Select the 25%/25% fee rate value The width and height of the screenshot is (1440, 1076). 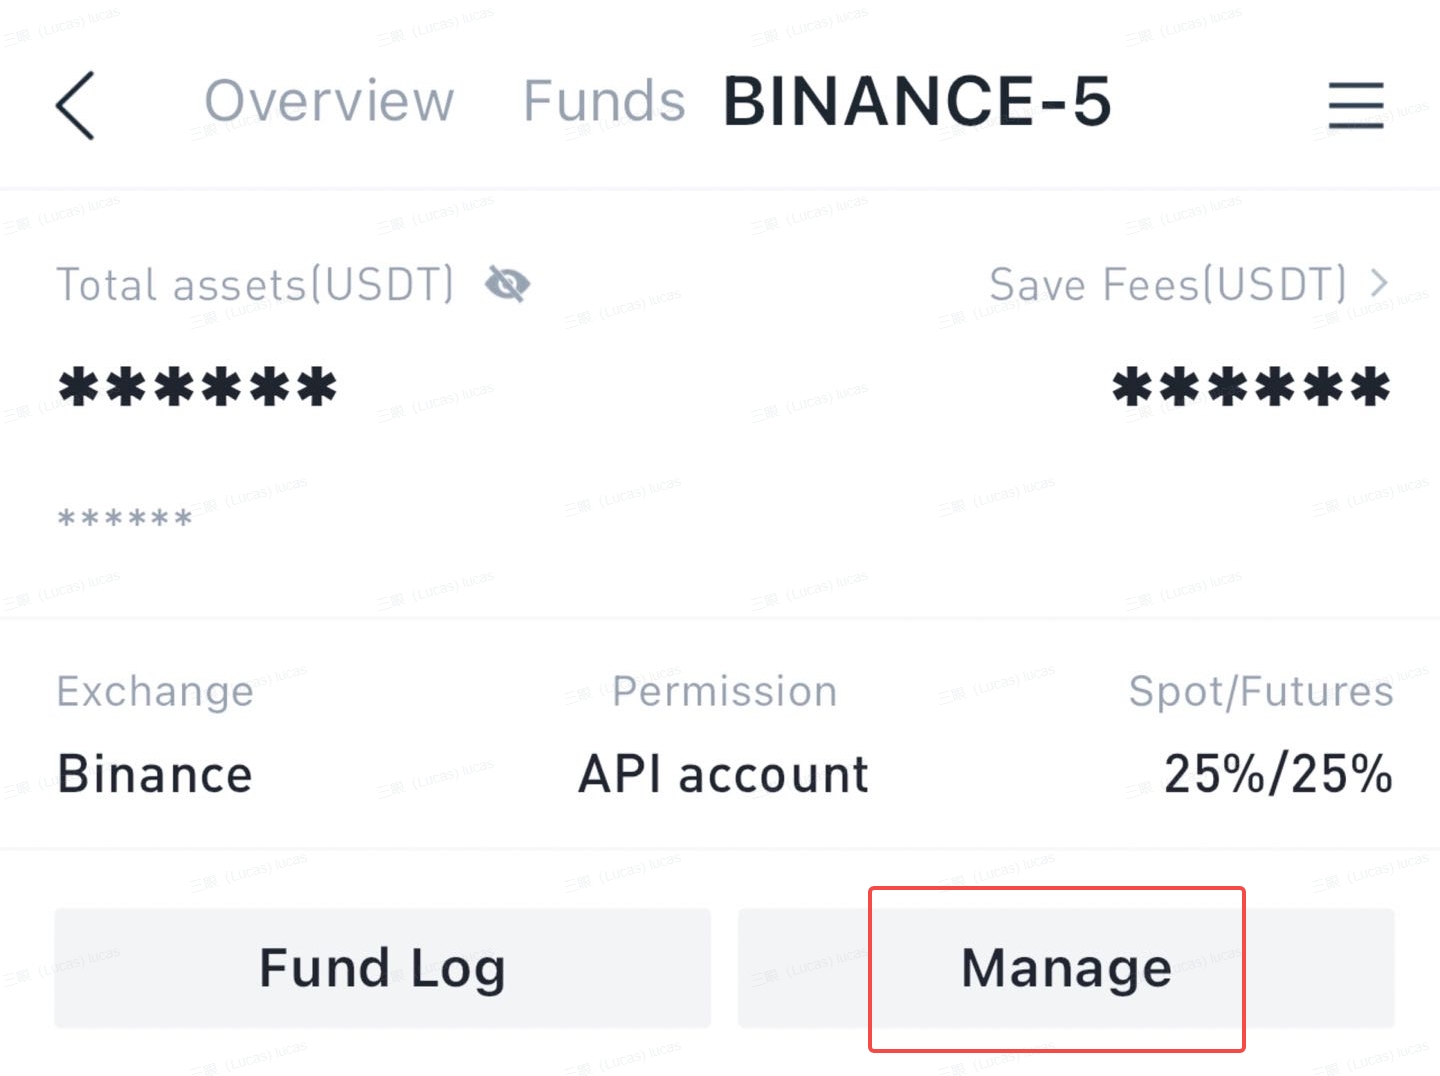point(1278,775)
